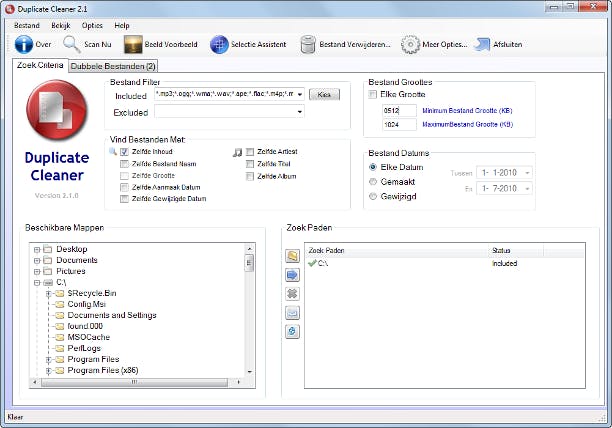Click the MSOCache folder icon

[59, 337]
